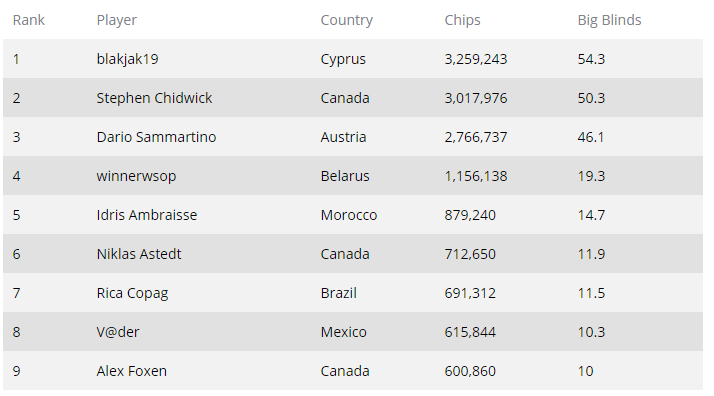Click the Alex Foxen player entry

click(132, 371)
